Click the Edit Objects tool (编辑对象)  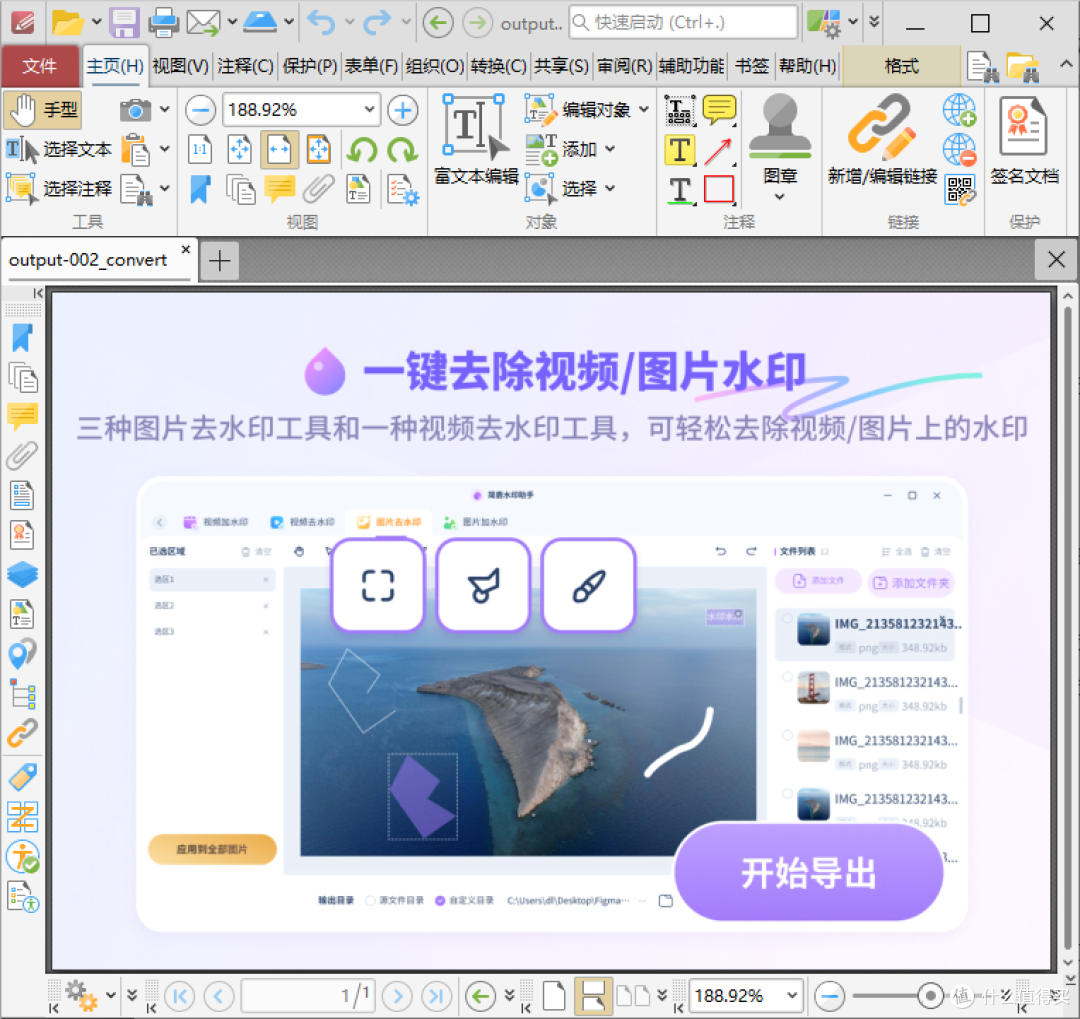tap(579, 110)
